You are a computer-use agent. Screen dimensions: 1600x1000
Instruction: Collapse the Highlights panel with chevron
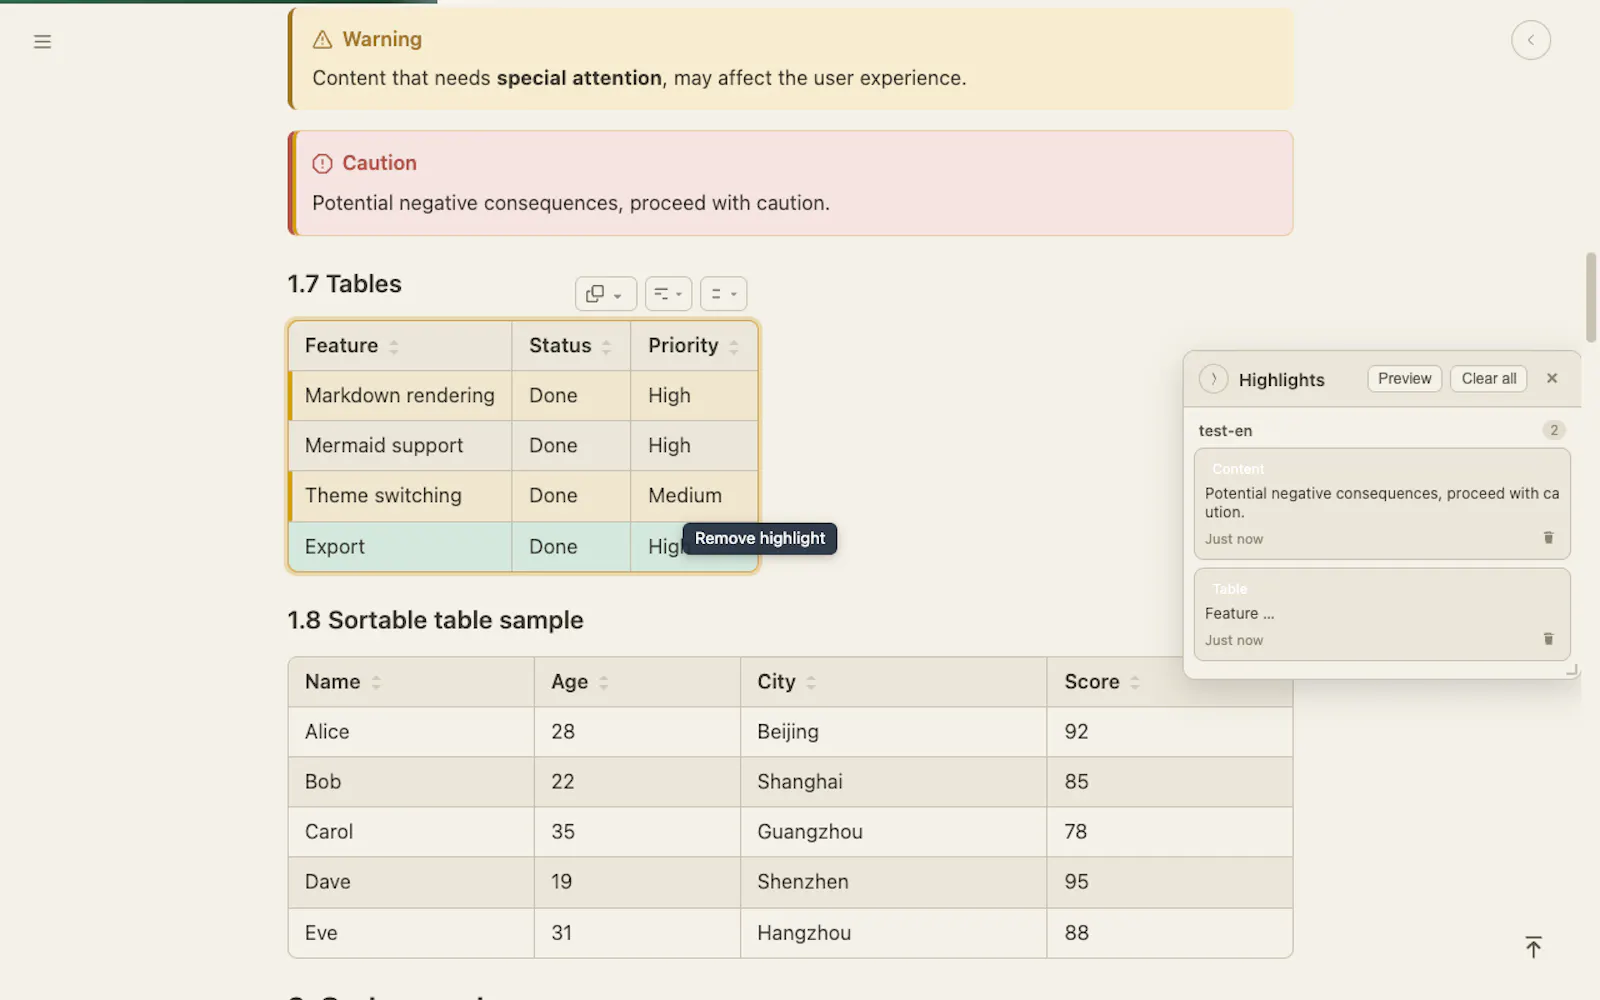point(1213,379)
